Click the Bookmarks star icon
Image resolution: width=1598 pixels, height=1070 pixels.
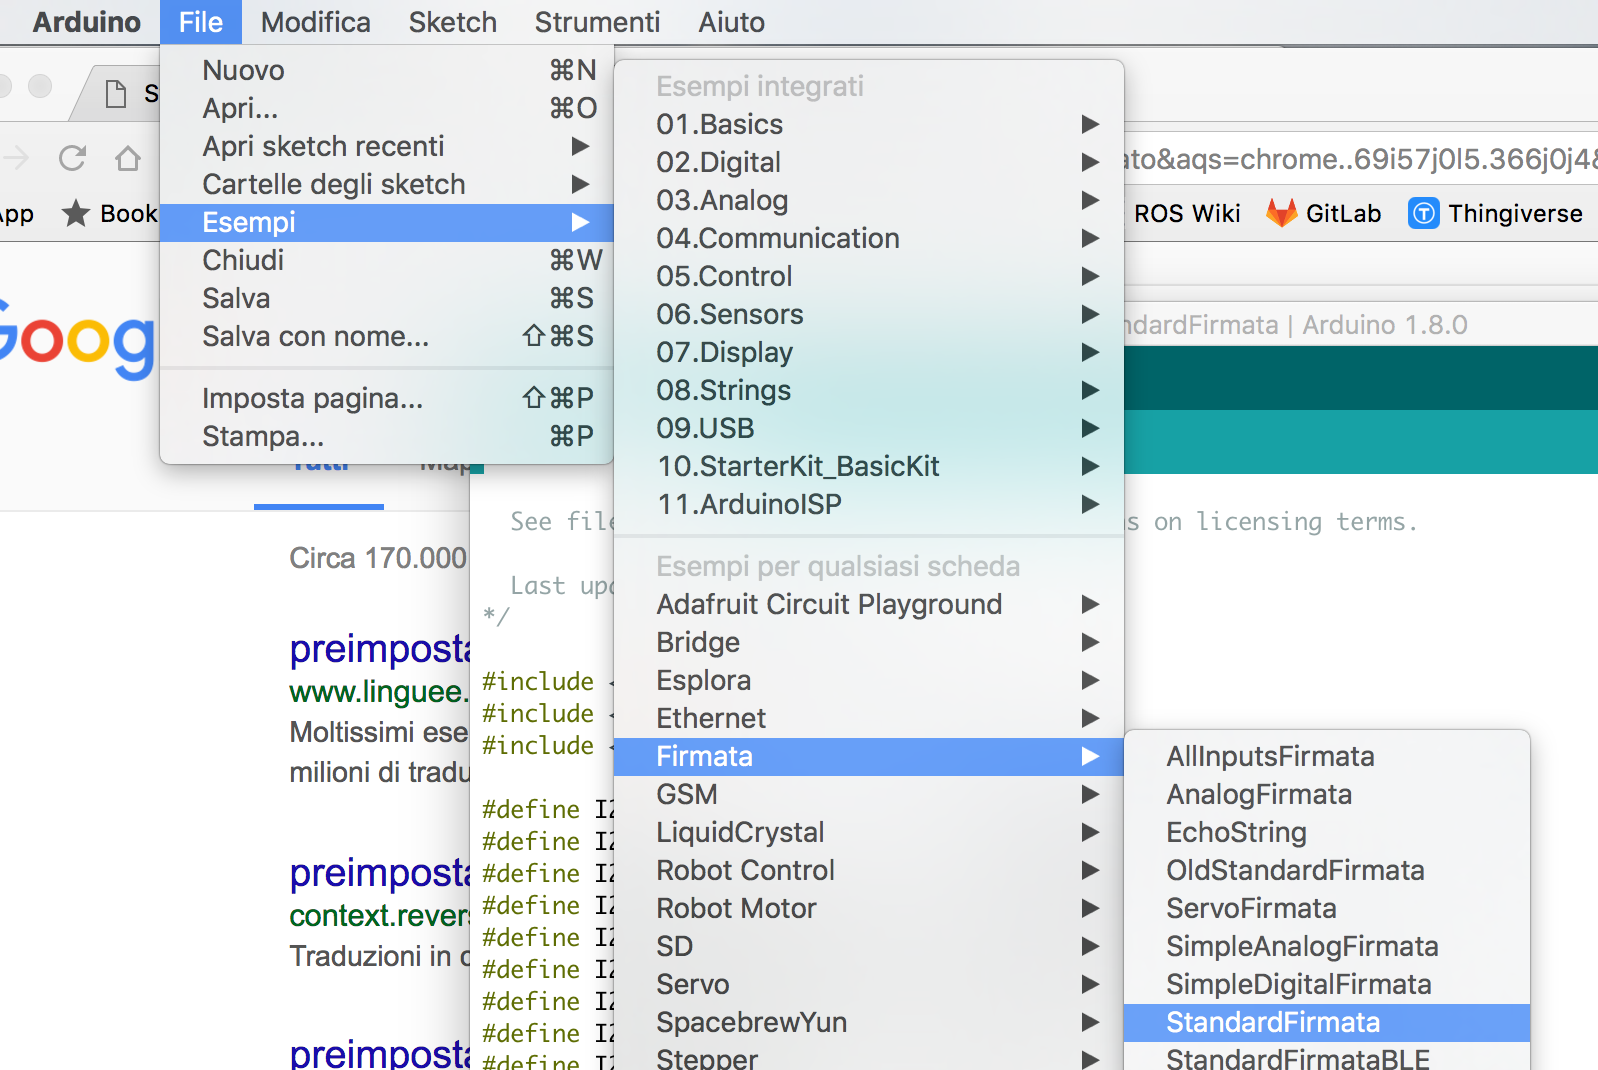tap(76, 213)
